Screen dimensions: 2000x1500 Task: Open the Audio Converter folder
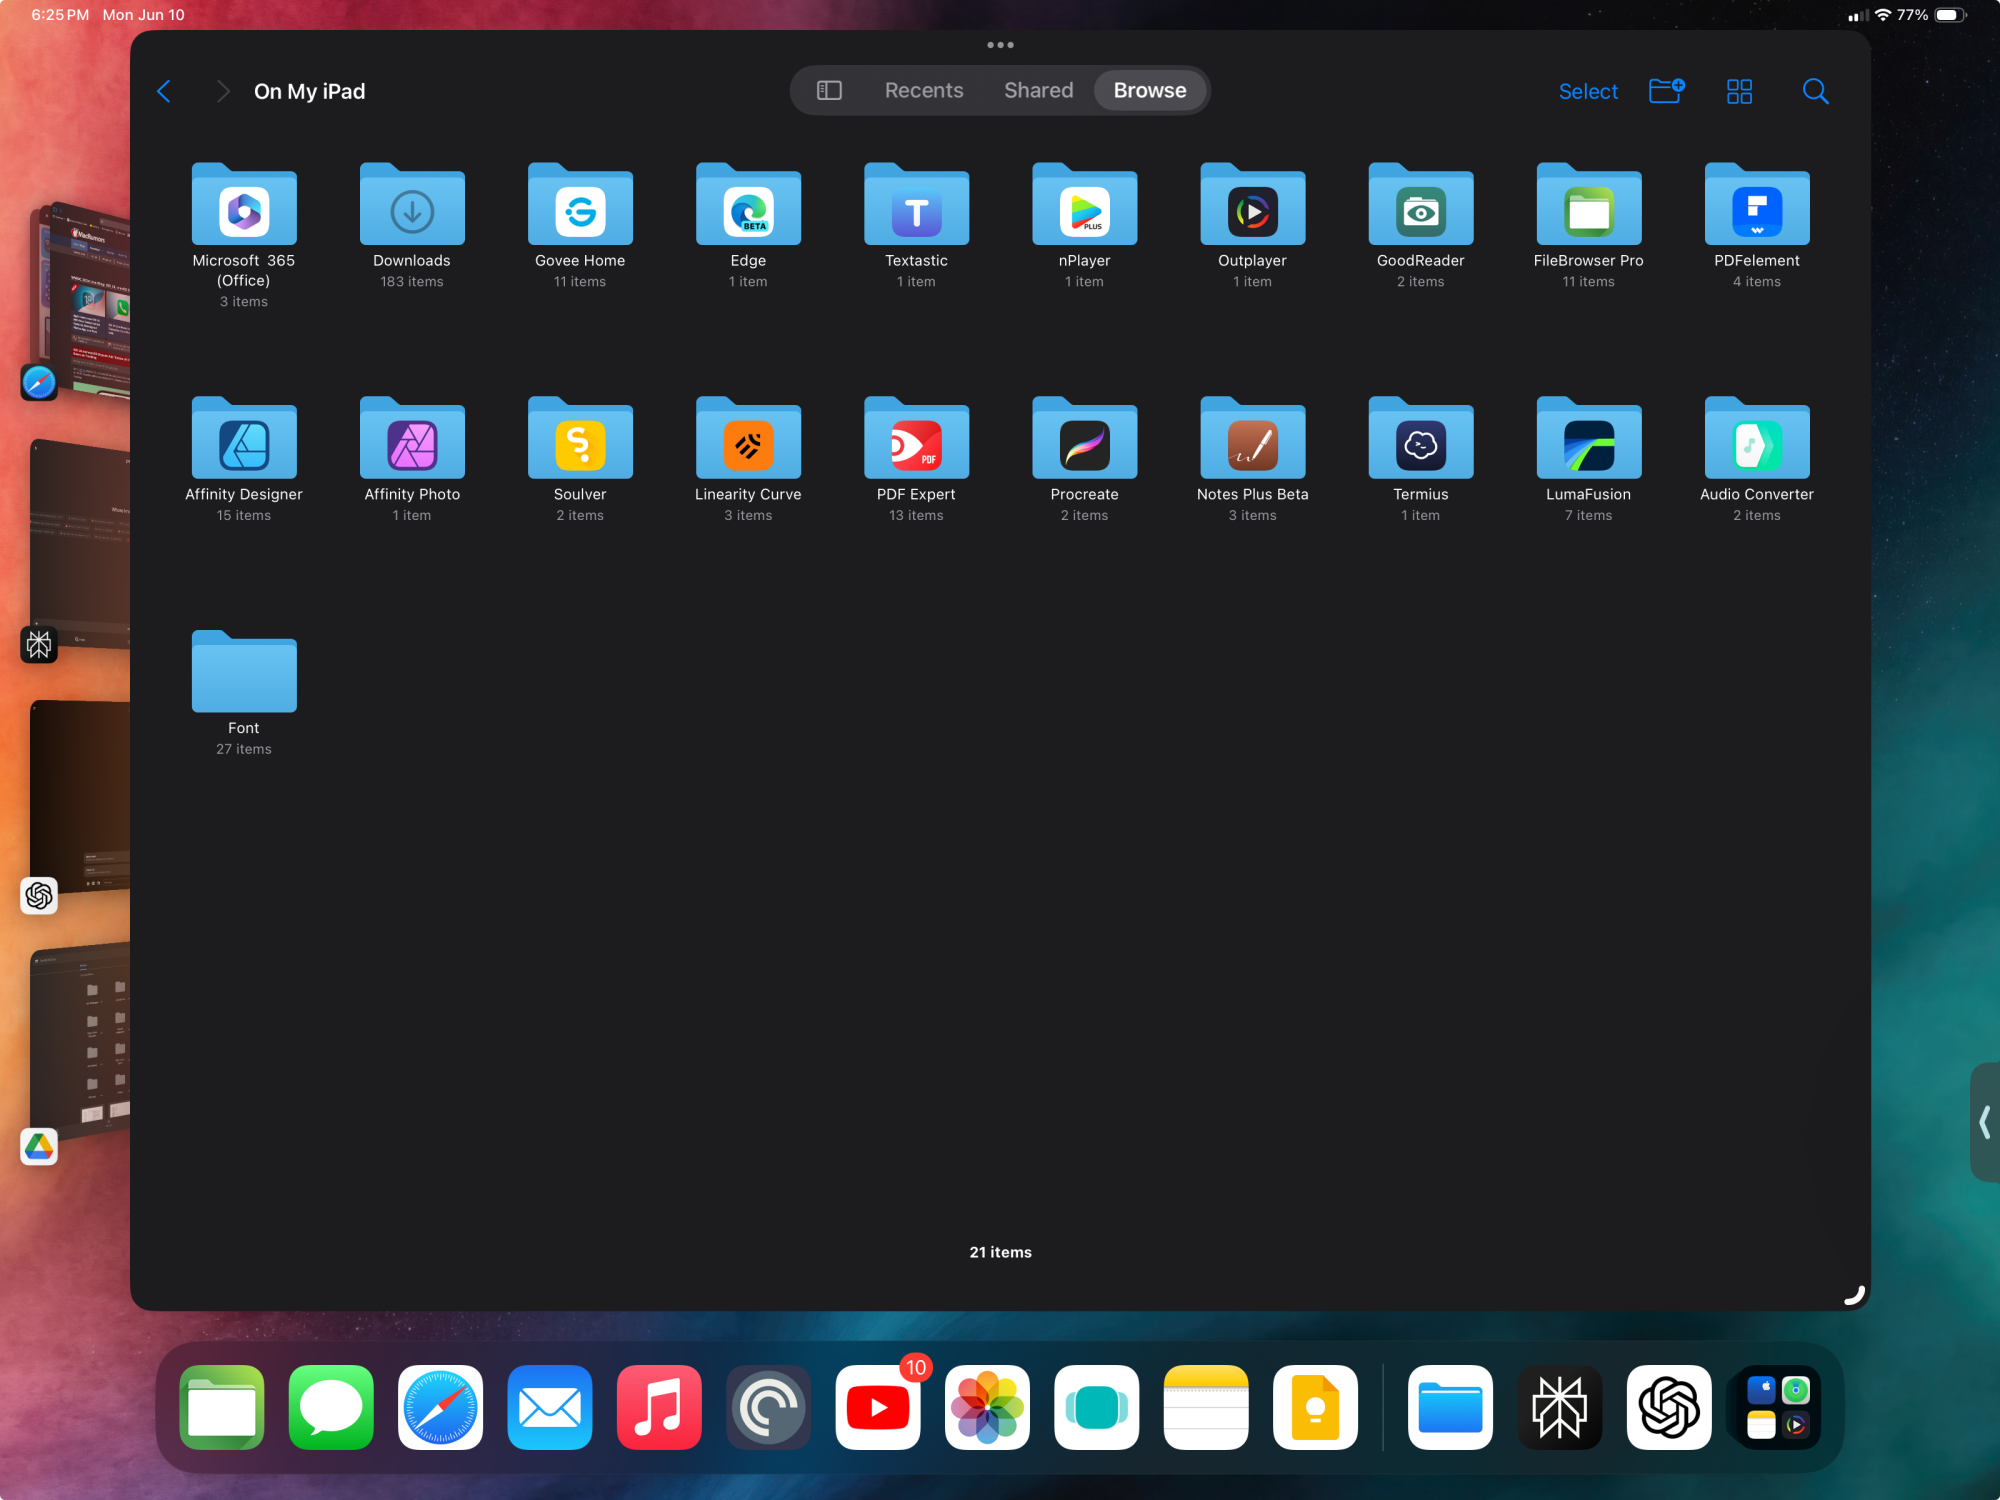coord(1757,439)
